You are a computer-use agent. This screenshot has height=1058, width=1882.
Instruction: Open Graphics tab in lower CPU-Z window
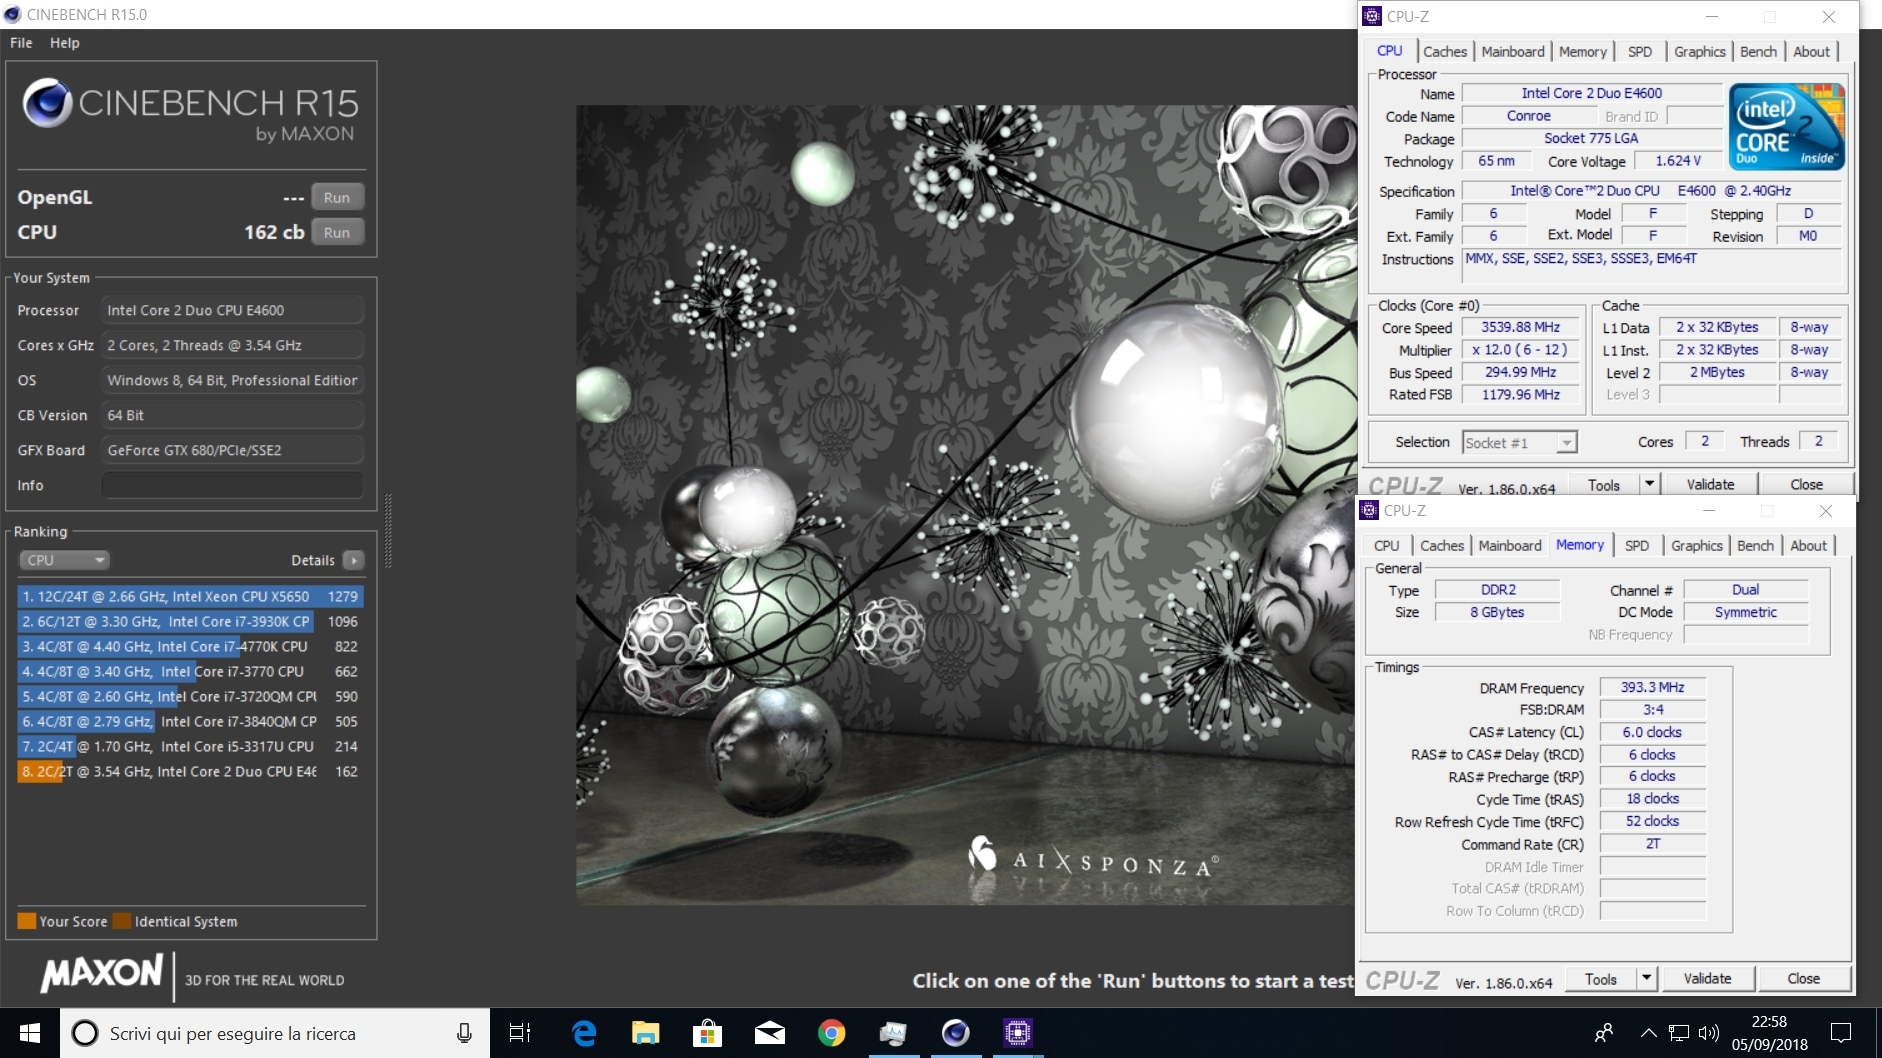pyautogui.click(x=1697, y=546)
